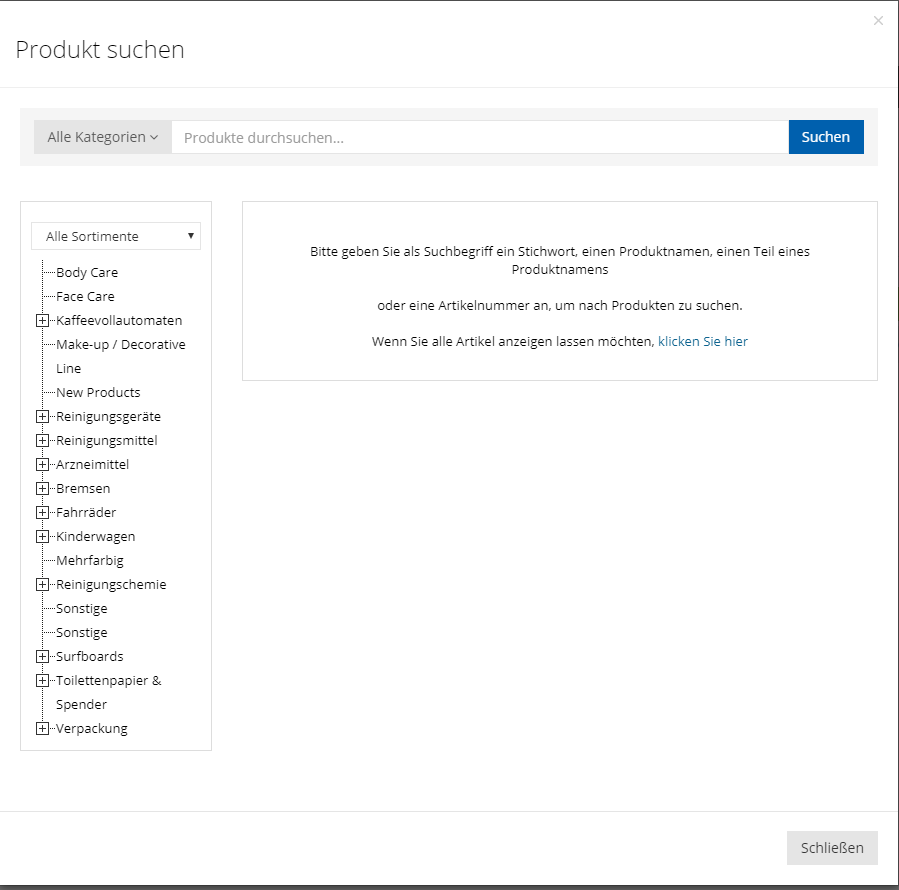Expand the Verpackung plus icon
This screenshot has height=890, width=899.
click(42, 729)
